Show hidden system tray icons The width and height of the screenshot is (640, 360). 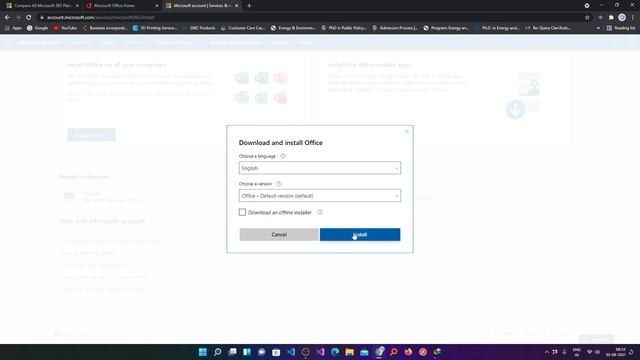point(547,352)
